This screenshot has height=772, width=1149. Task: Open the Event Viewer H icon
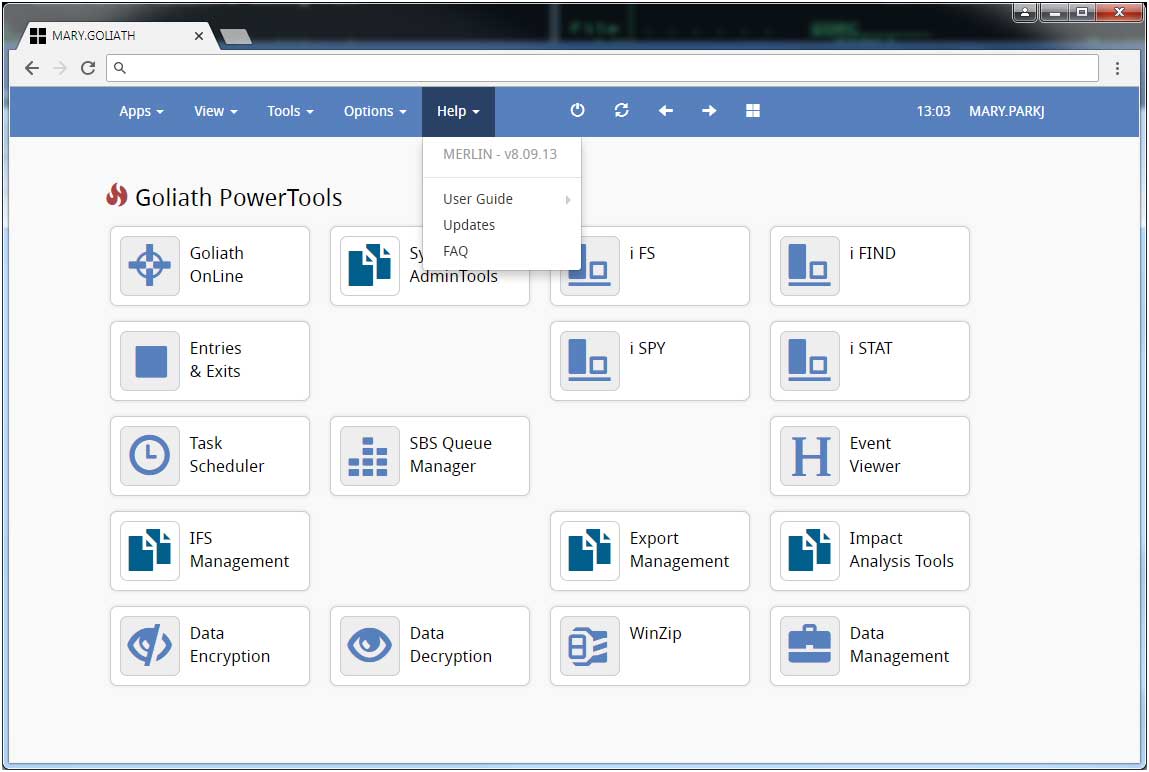(810, 456)
